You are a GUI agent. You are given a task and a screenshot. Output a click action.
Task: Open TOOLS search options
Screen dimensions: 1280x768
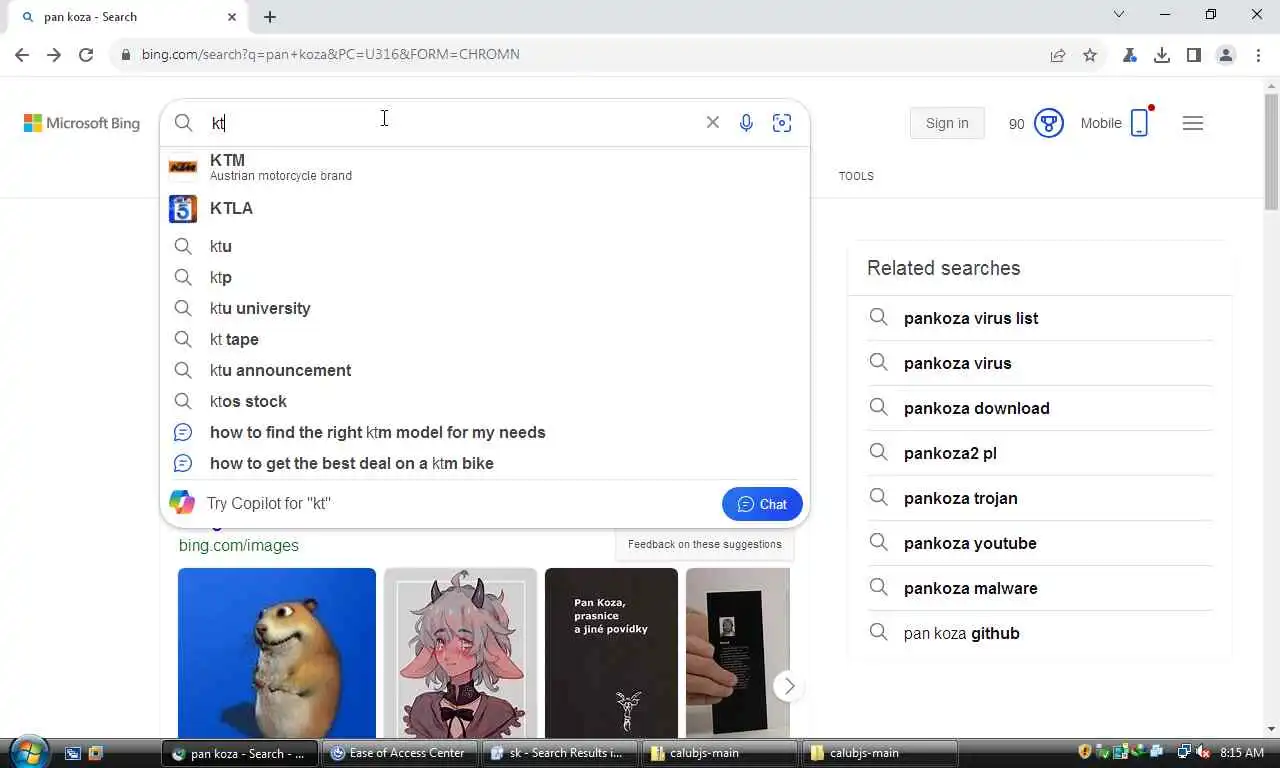point(856,176)
